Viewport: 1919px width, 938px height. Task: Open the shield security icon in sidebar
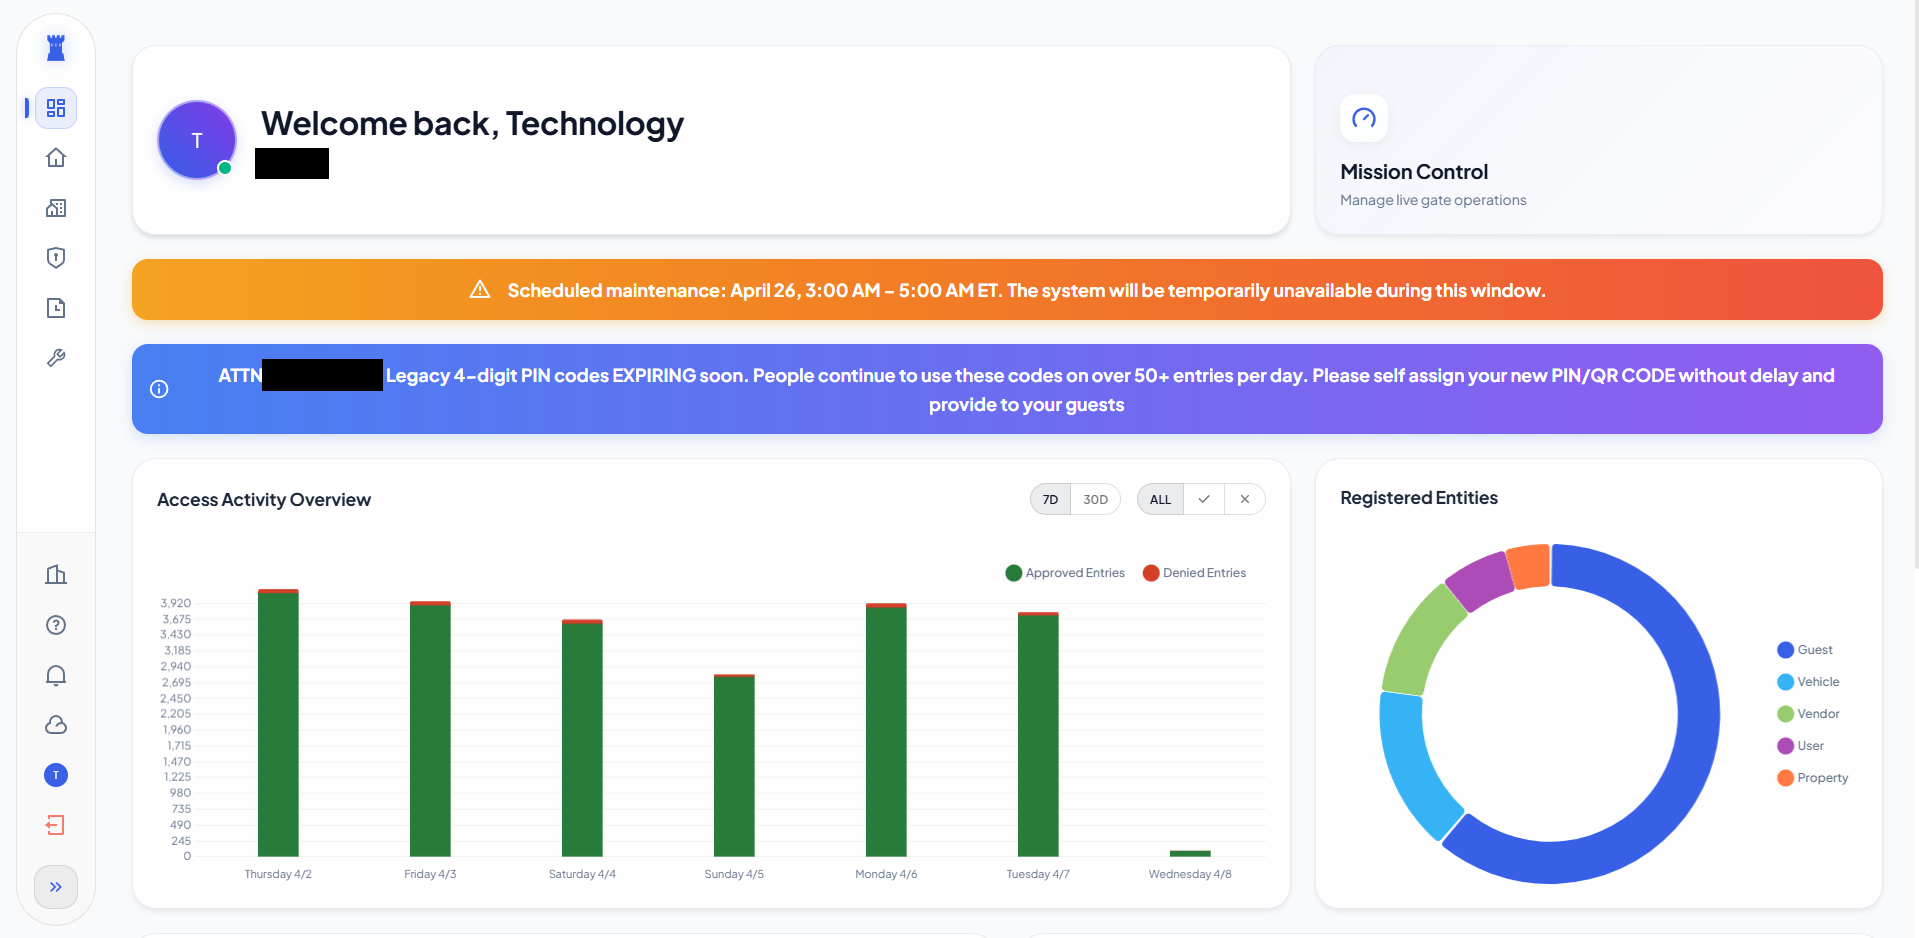click(56, 258)
